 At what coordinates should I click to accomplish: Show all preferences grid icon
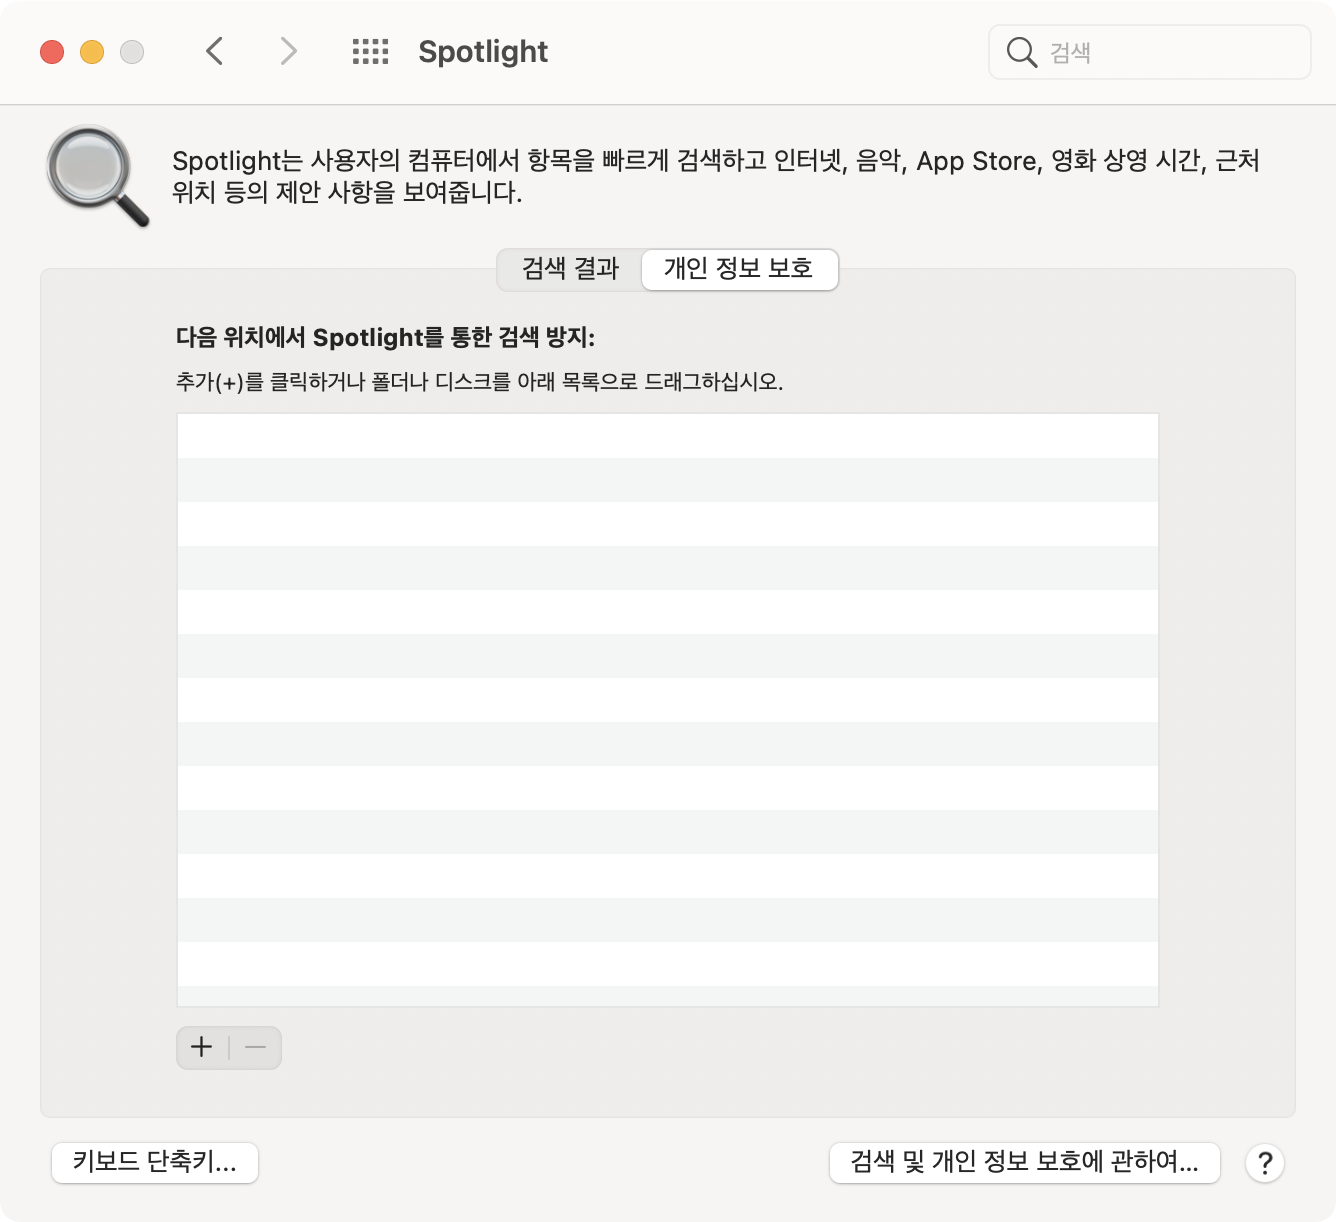370,52
